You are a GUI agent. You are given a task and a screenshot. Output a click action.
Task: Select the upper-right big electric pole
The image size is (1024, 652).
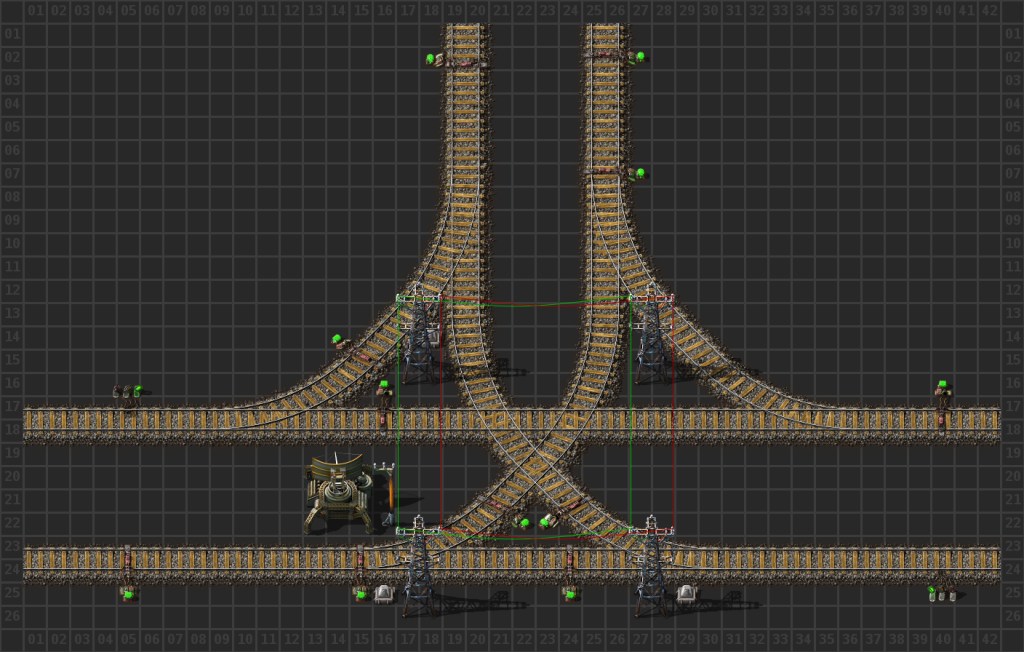coord(651,336)
